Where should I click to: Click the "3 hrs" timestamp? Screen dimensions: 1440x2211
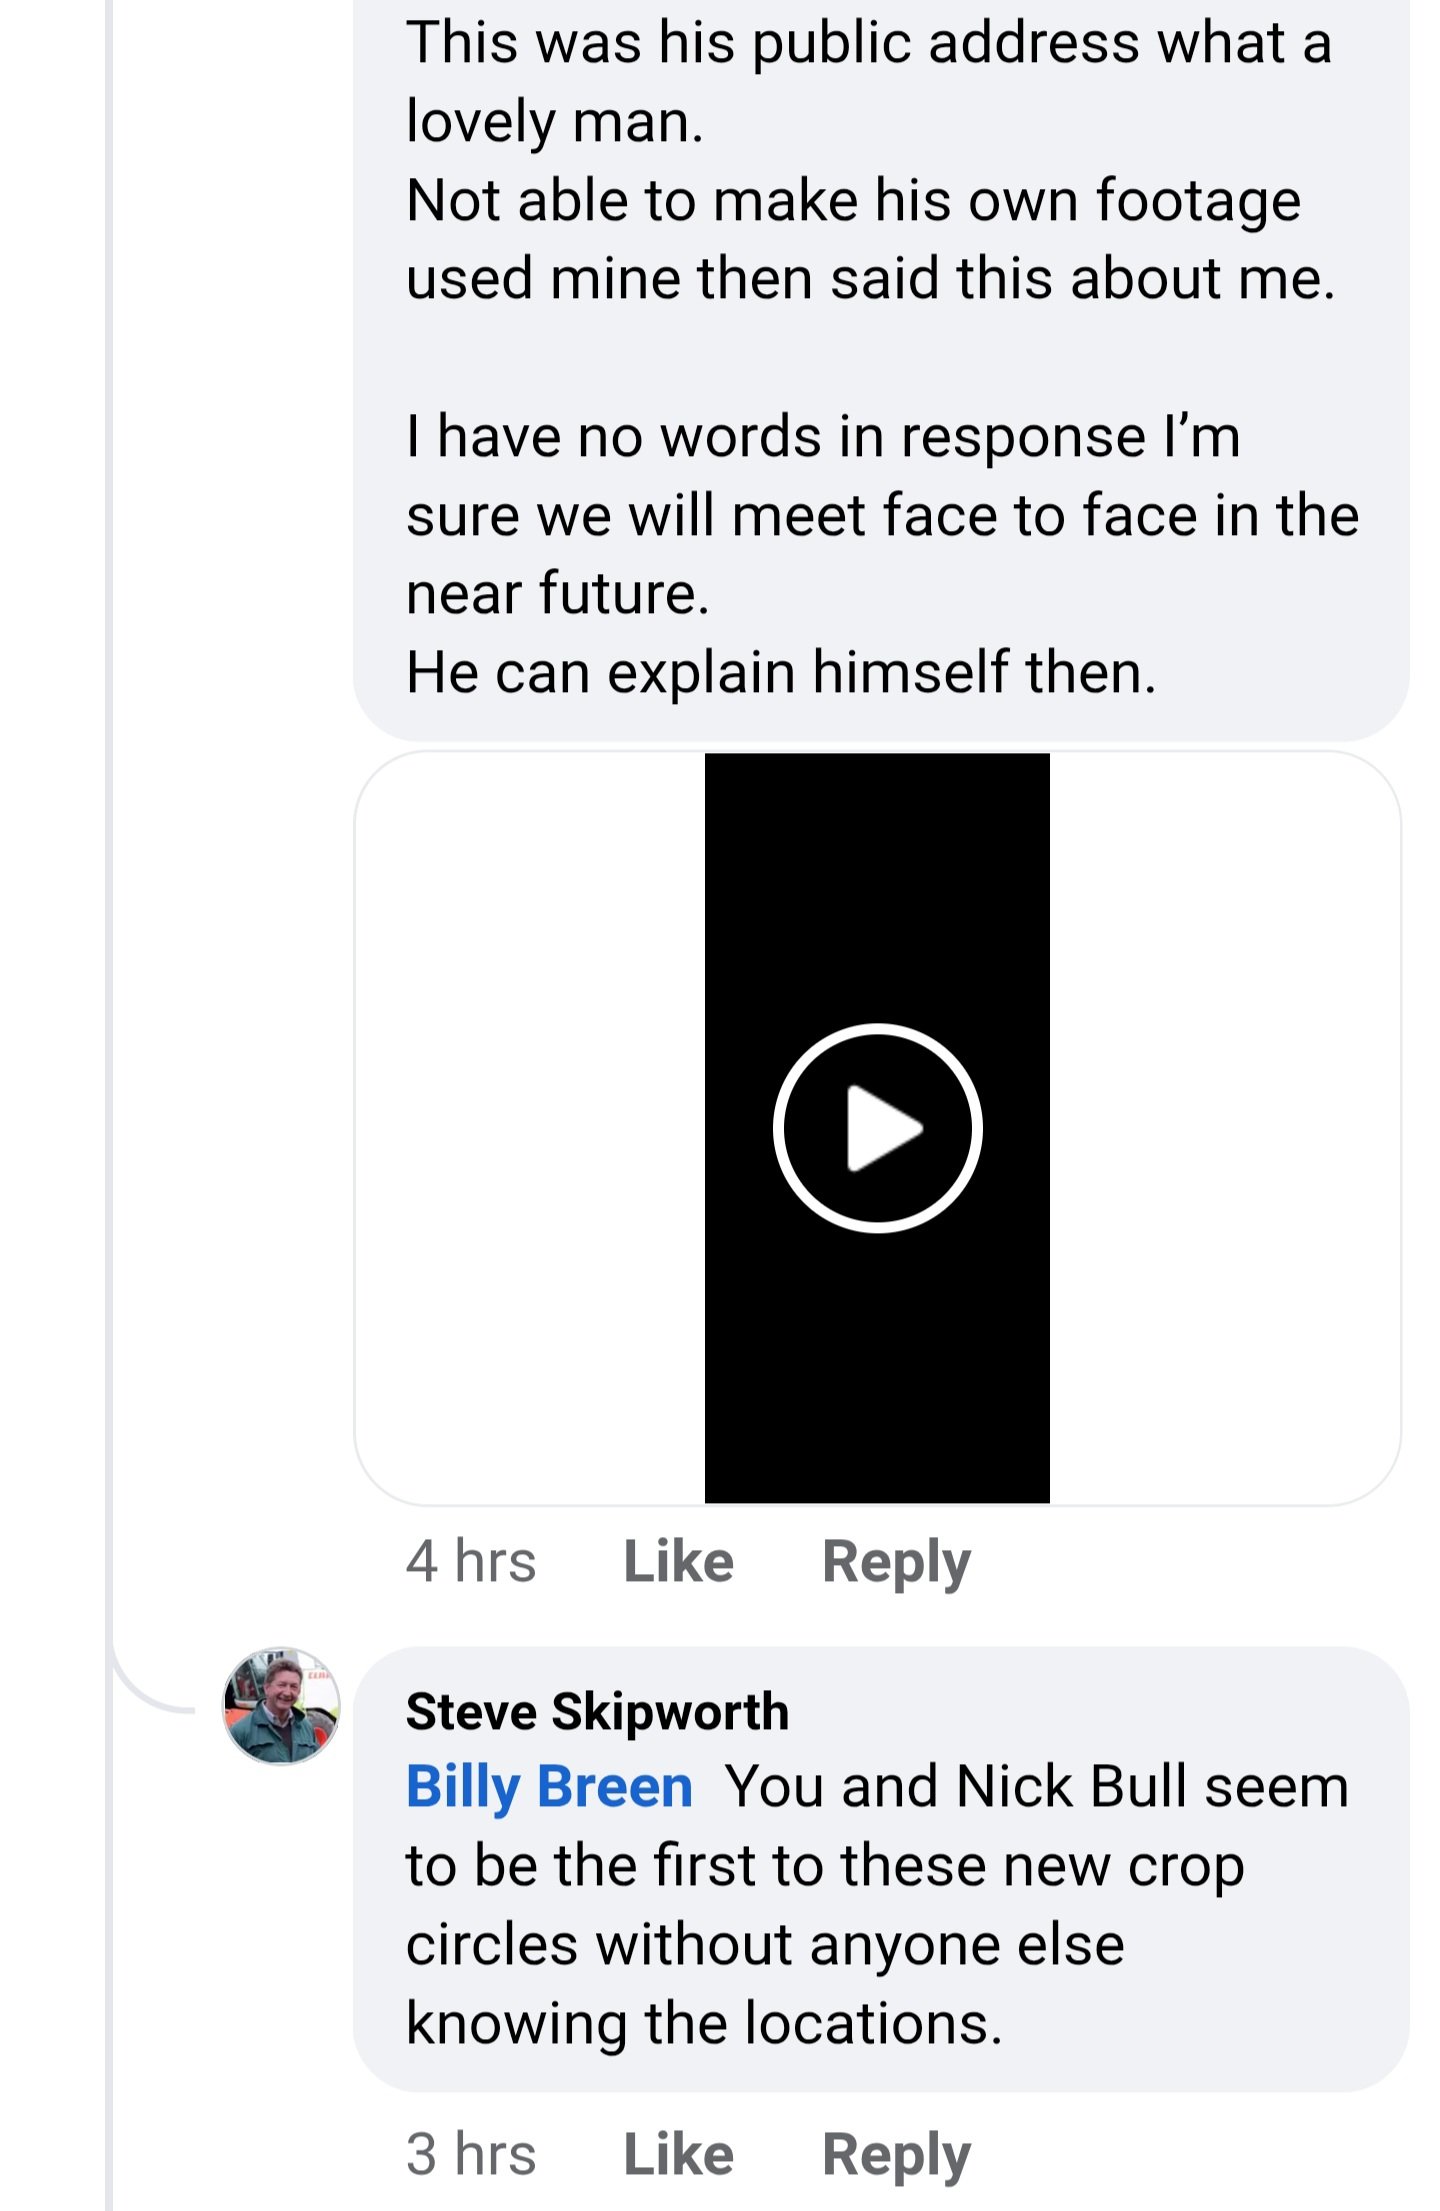pyautogui.click(x=471, y=2153)
